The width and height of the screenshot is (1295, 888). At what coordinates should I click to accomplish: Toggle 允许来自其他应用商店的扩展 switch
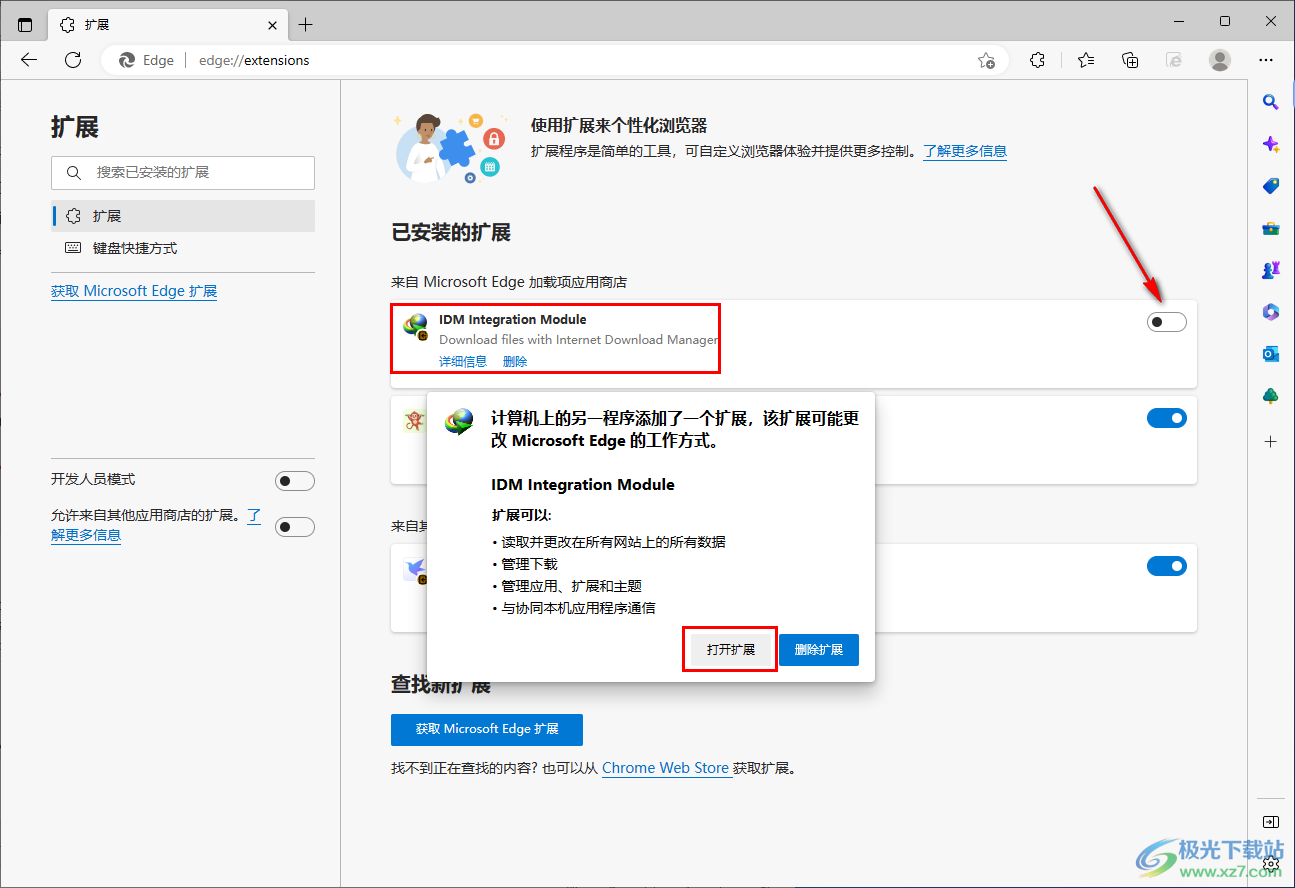click(295, 526)
